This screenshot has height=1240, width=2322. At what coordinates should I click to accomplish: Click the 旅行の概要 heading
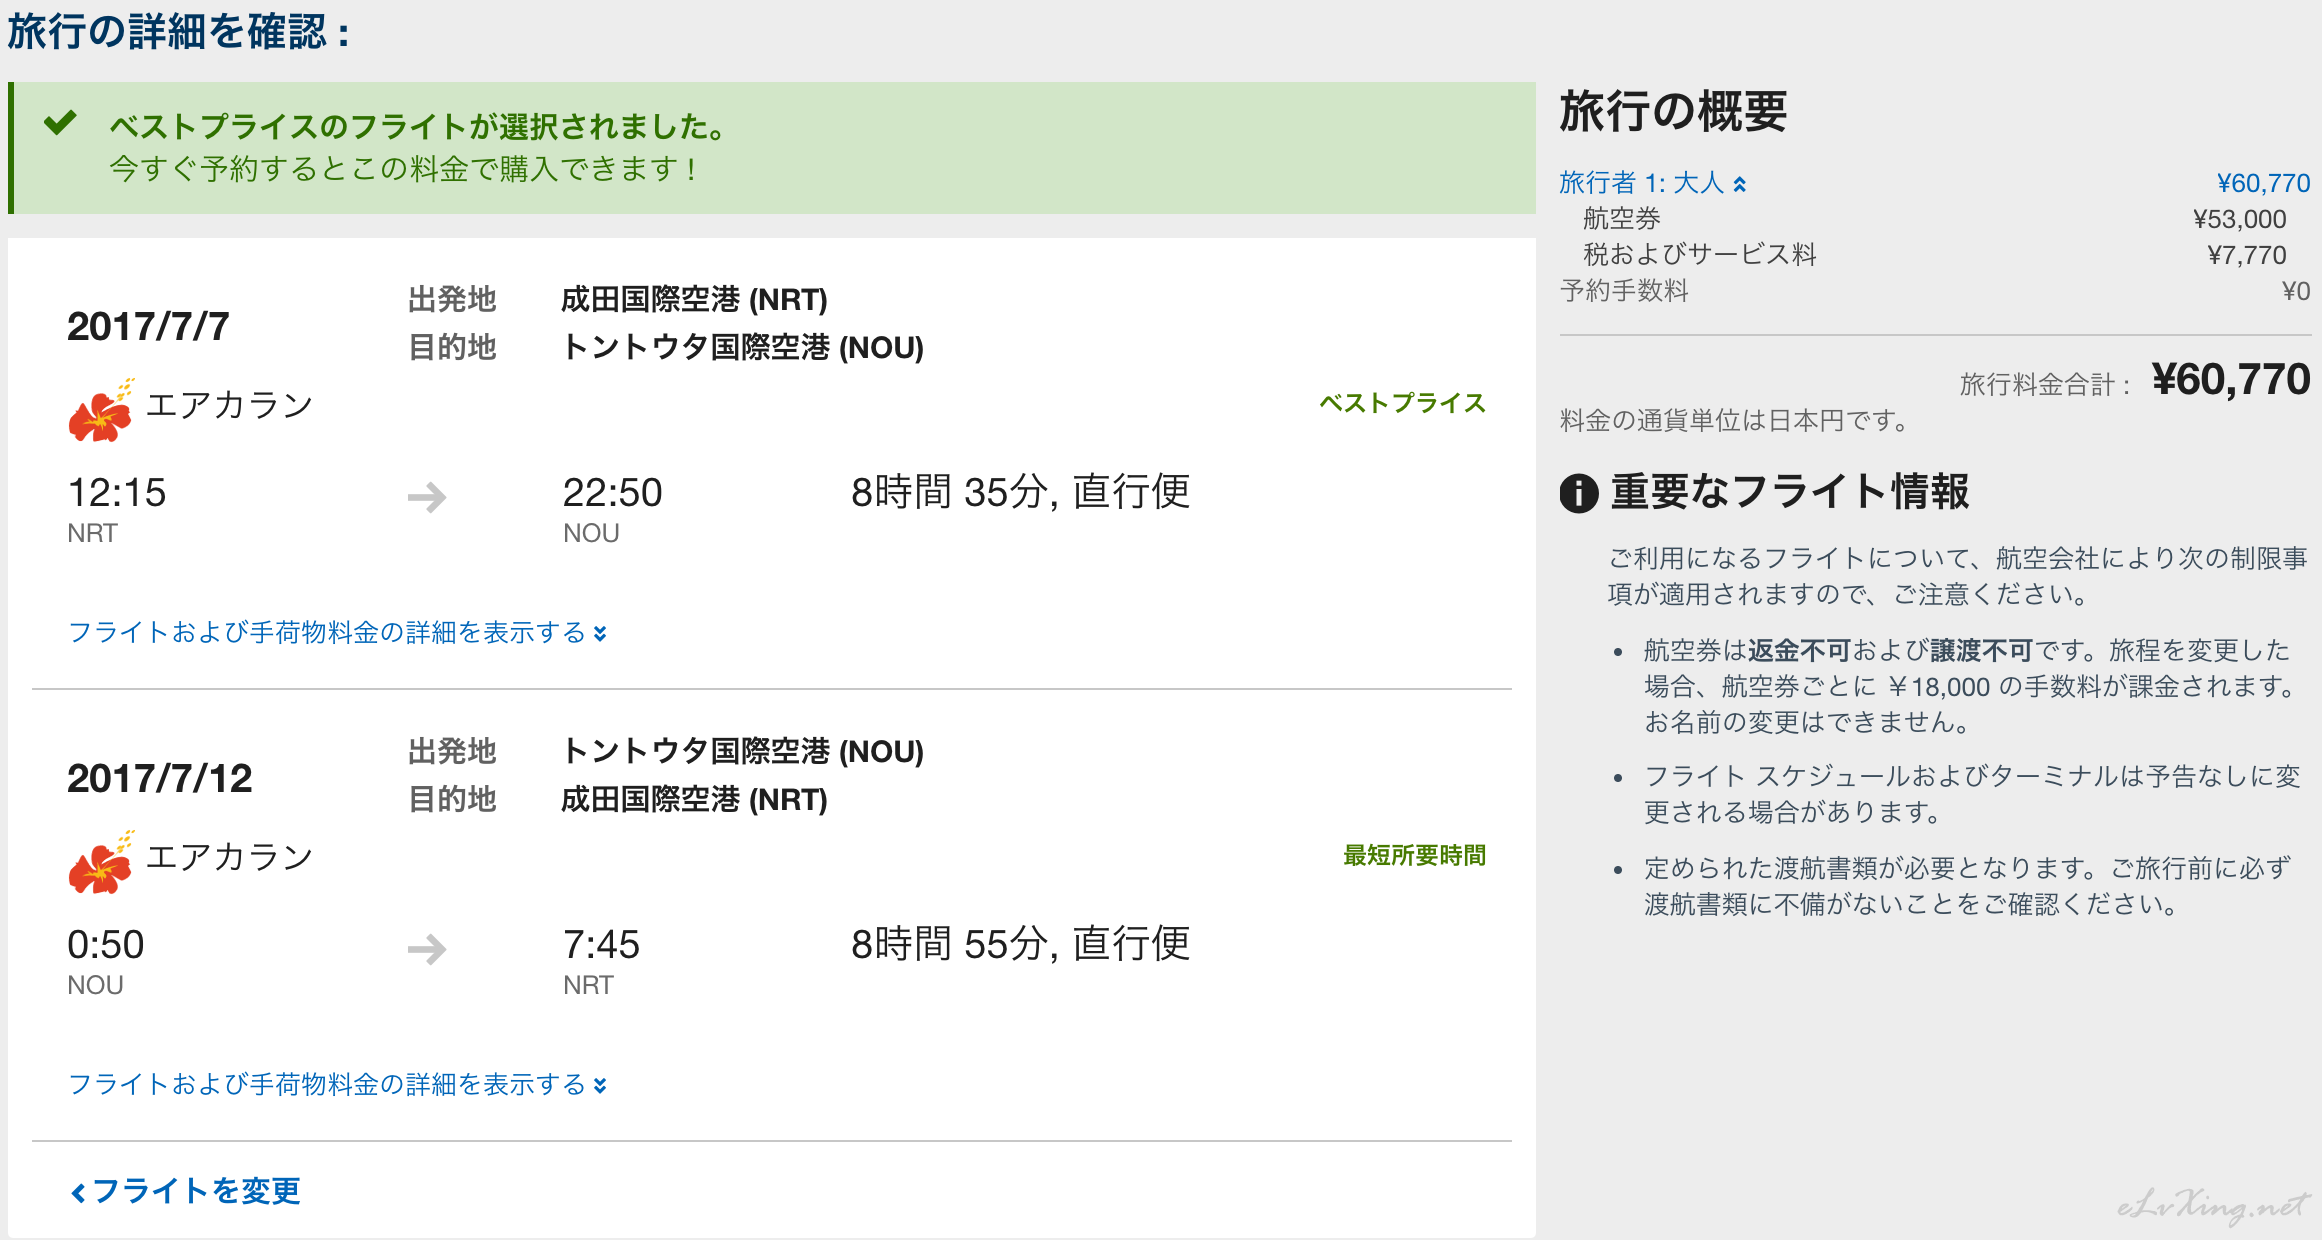coord(1673,111)
